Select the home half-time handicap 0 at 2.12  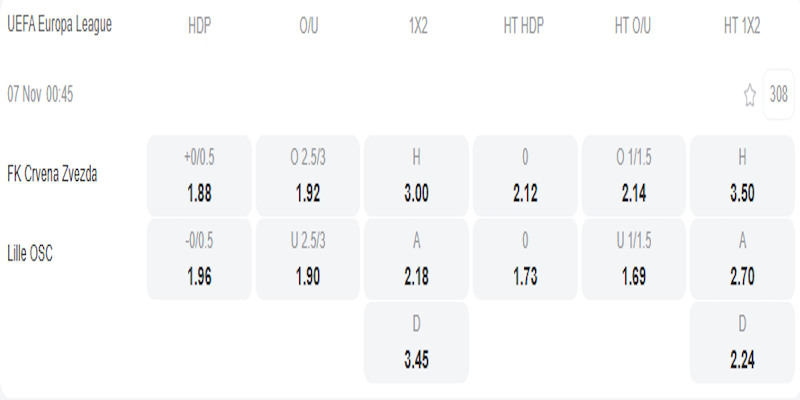(525, 176)
